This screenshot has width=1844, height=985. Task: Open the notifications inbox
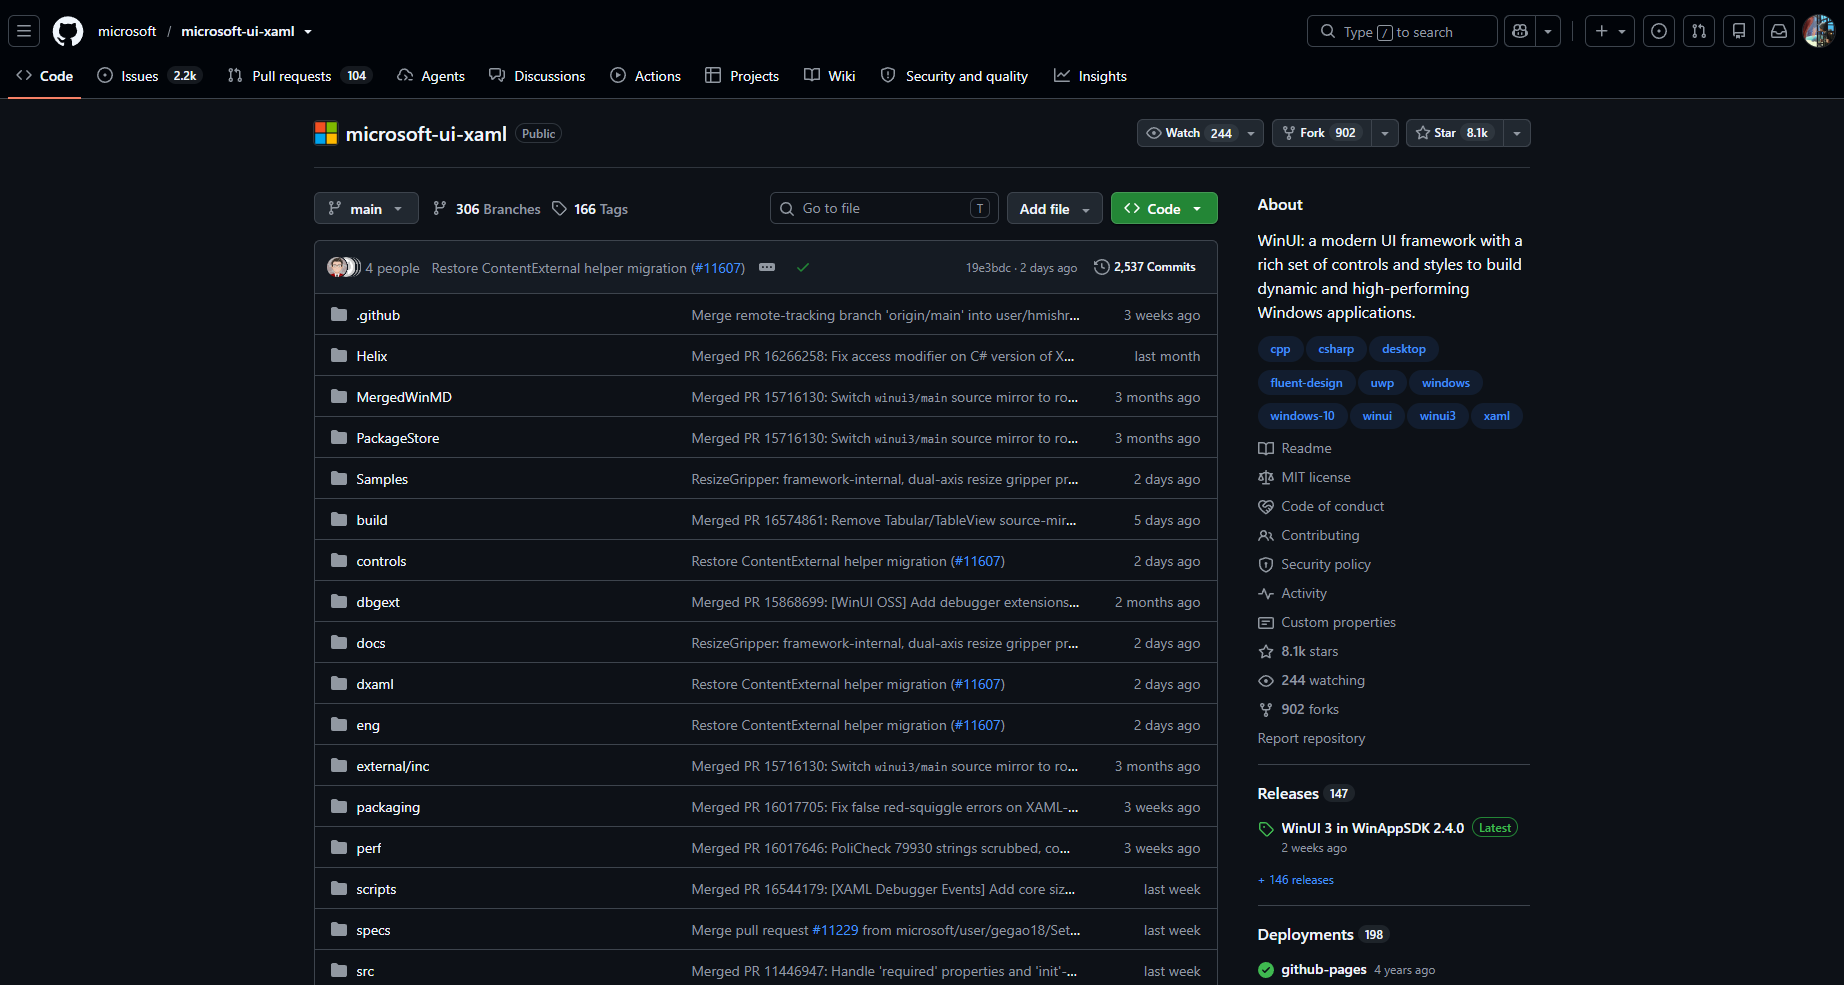point(1779,31)
